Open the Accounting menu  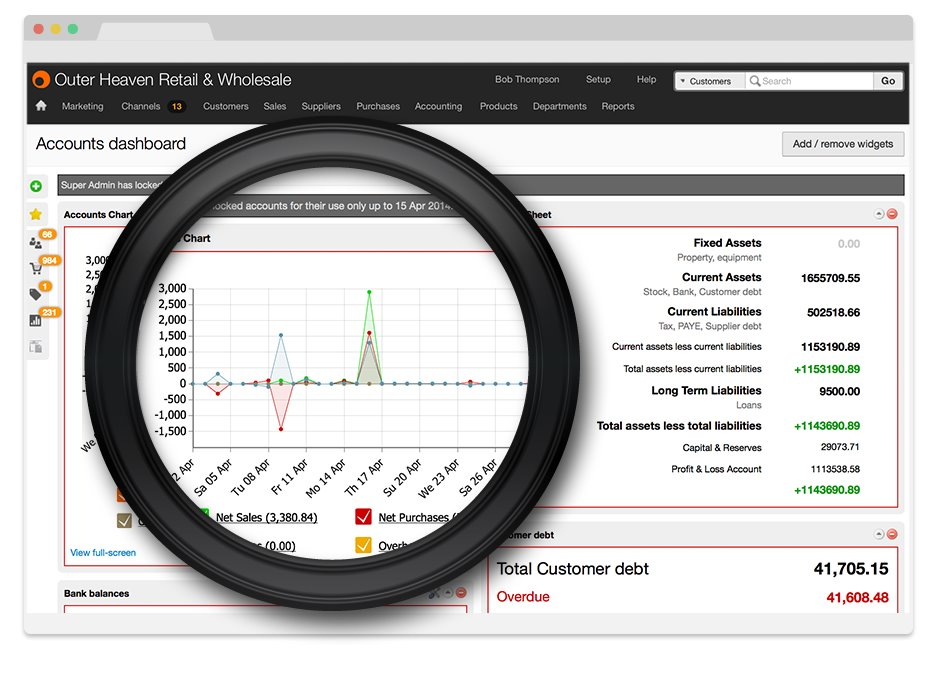[x=438, y=106]
